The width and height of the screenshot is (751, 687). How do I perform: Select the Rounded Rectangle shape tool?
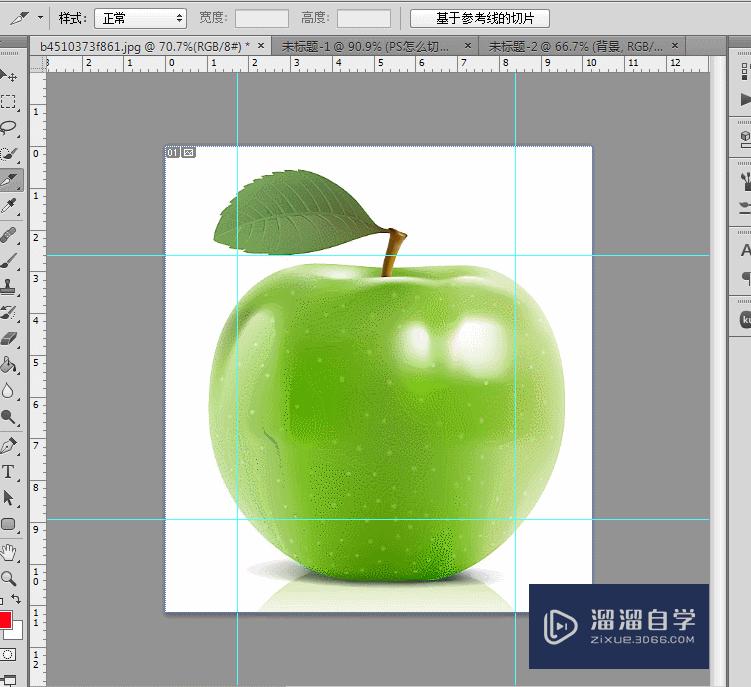[8, 524]
